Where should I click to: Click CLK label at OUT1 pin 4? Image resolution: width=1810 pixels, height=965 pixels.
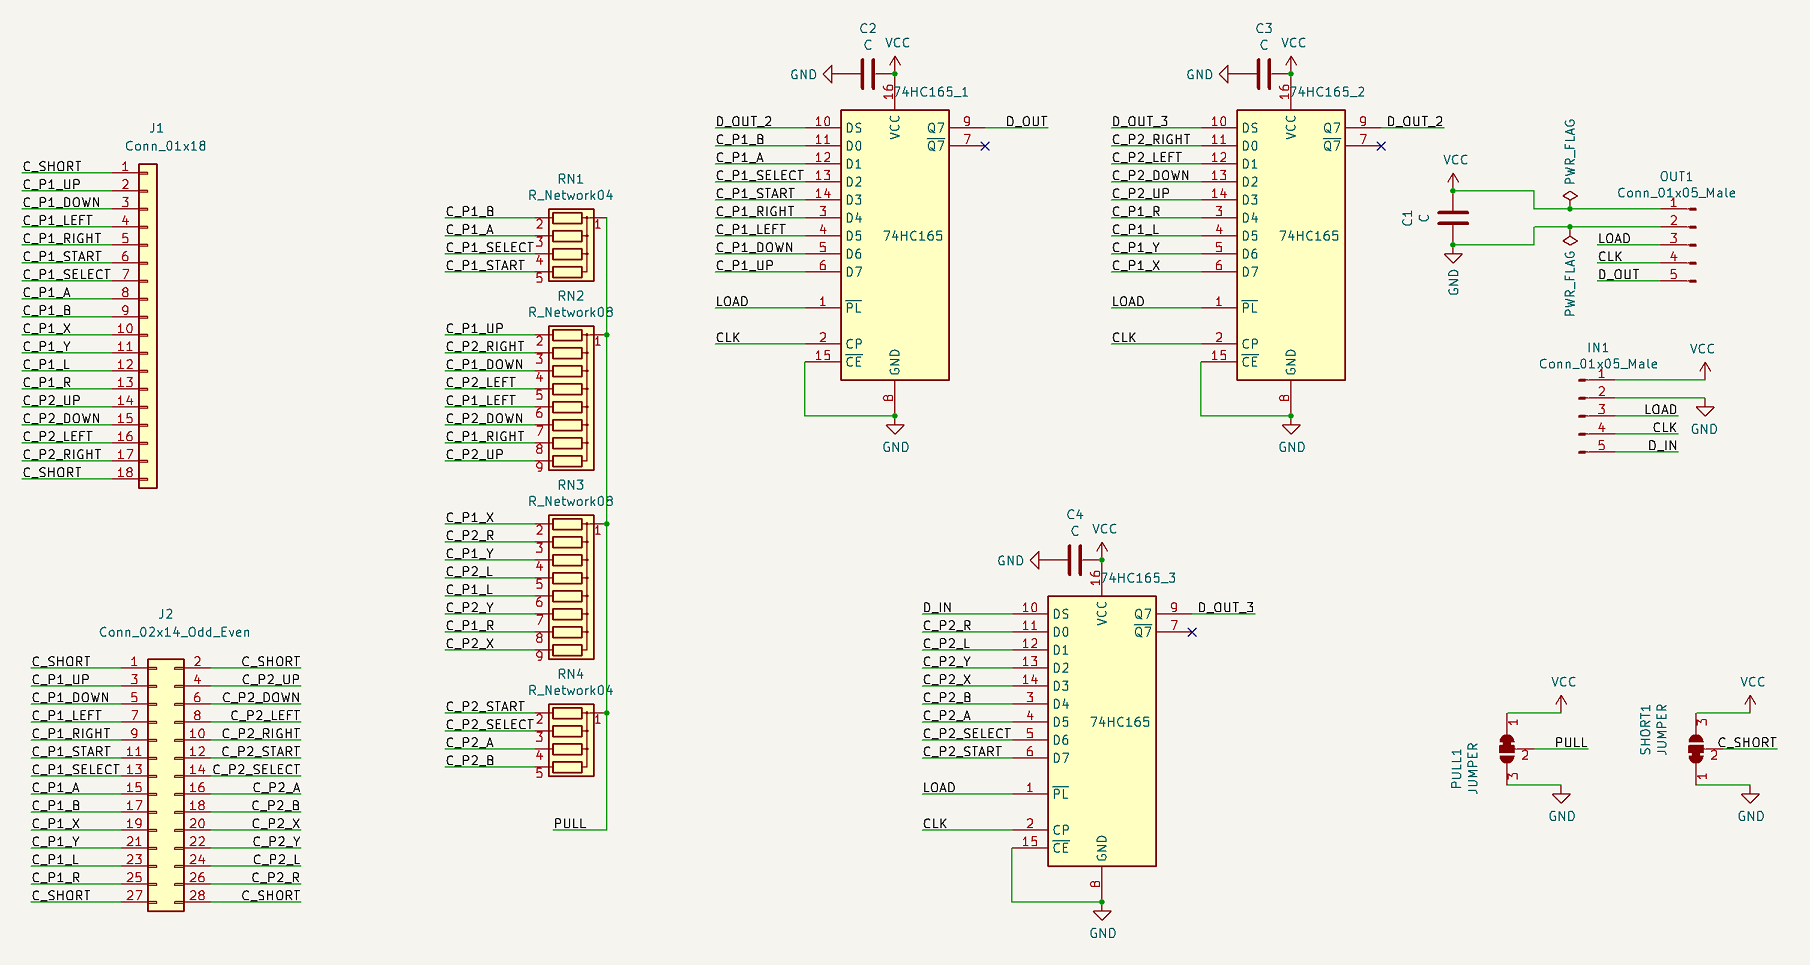(1610, 257)
